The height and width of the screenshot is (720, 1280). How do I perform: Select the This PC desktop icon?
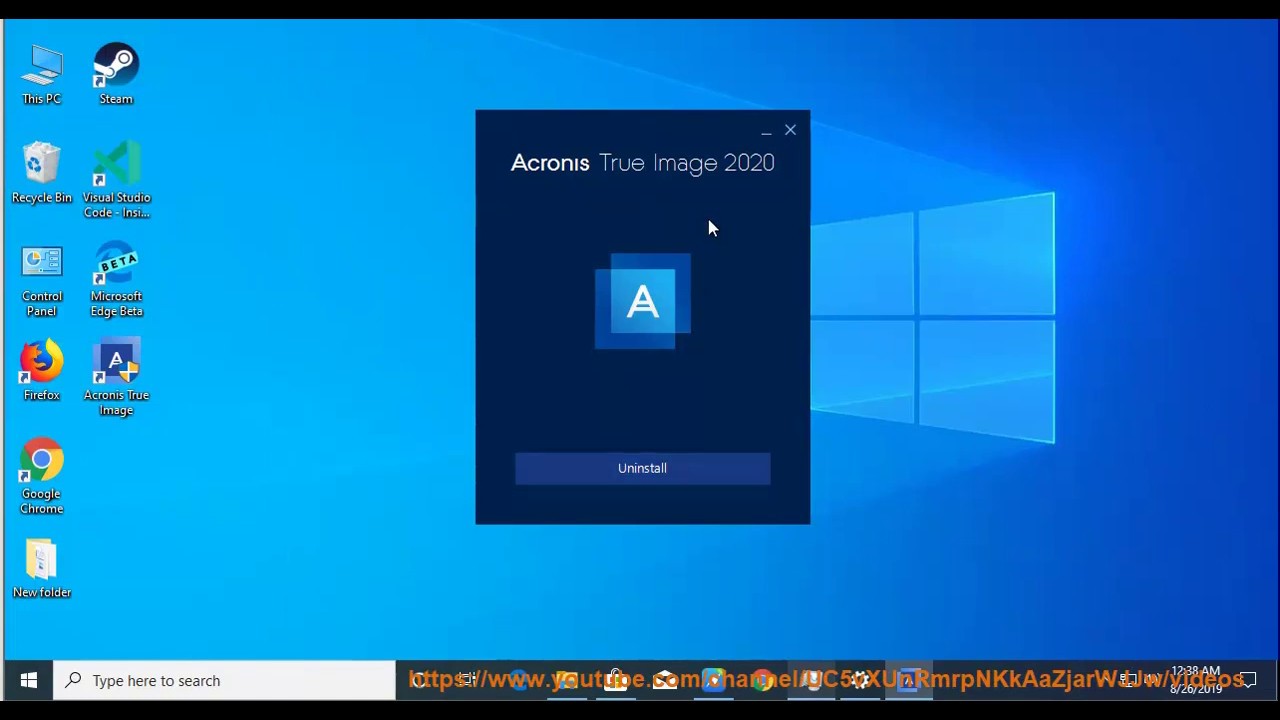click(x=41, y=74)
